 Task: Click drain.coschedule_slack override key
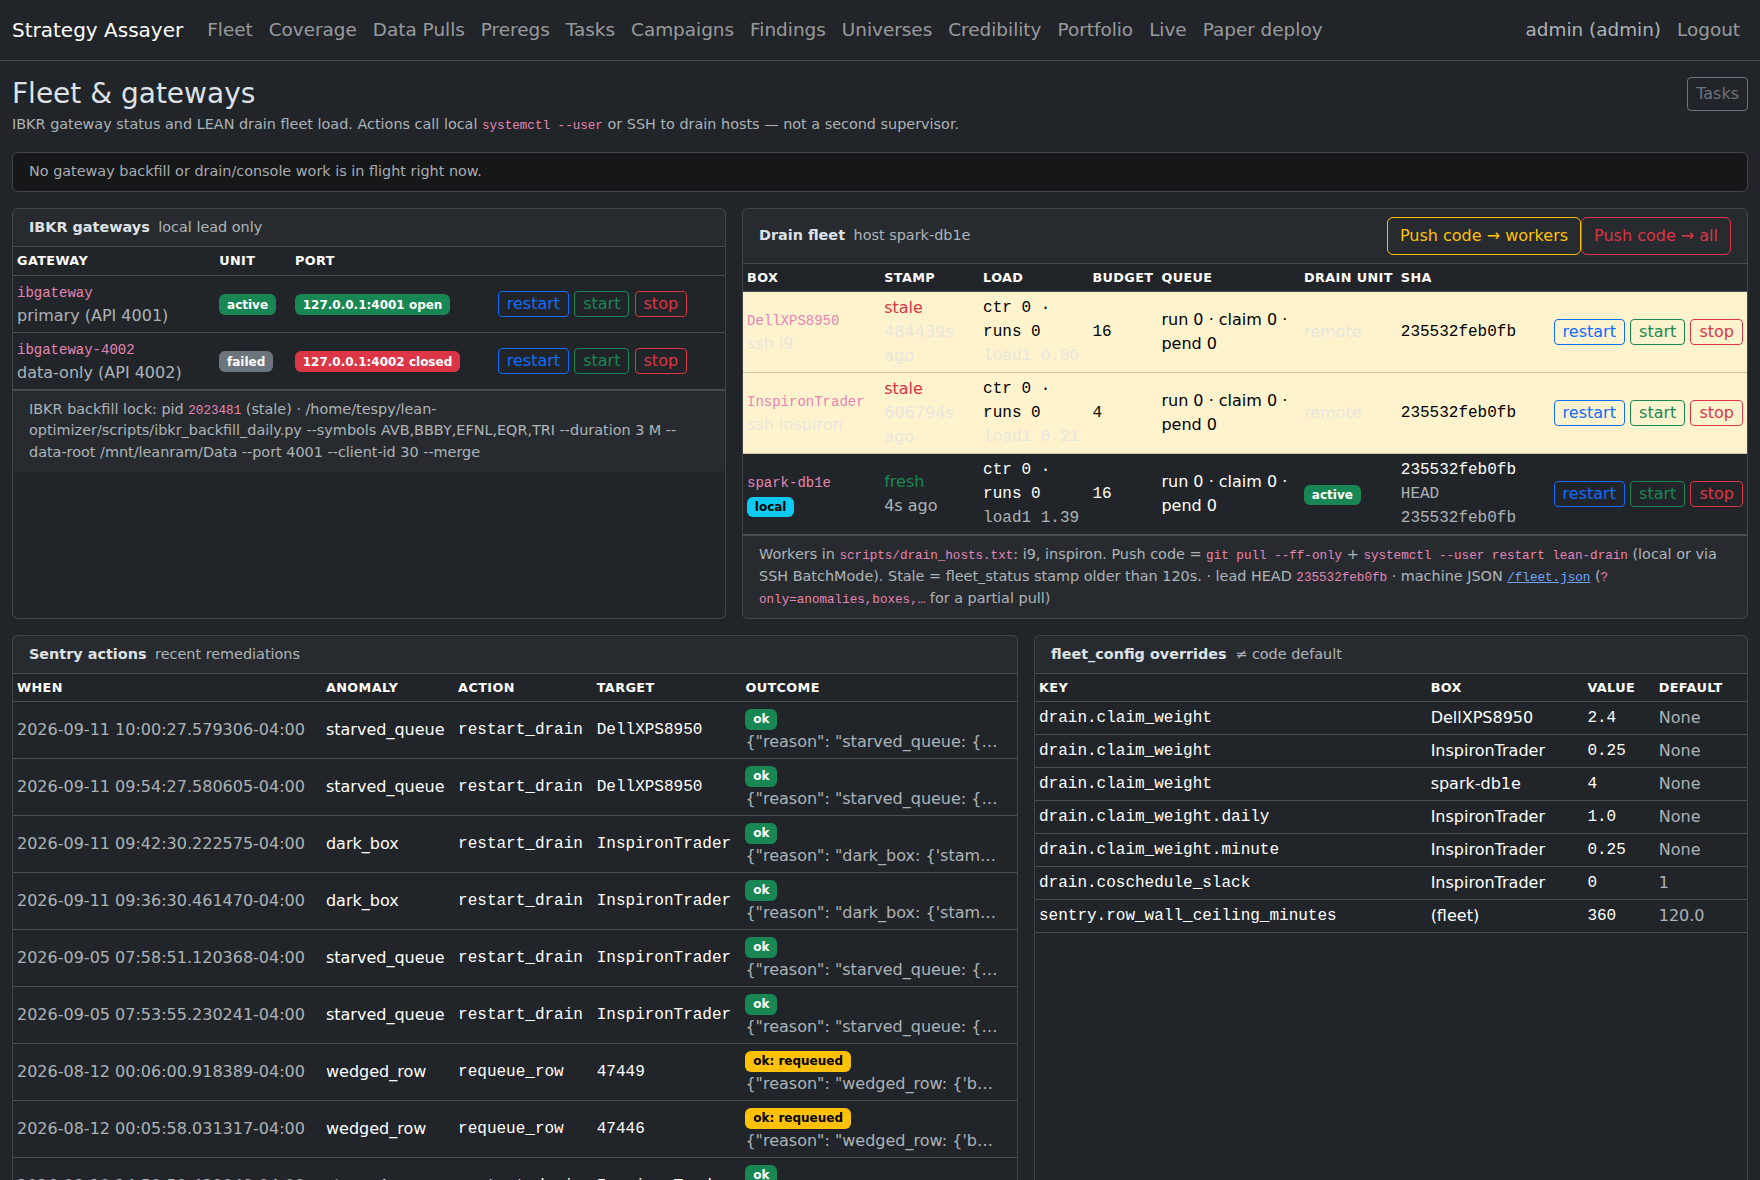click(x=1144, y=882)
